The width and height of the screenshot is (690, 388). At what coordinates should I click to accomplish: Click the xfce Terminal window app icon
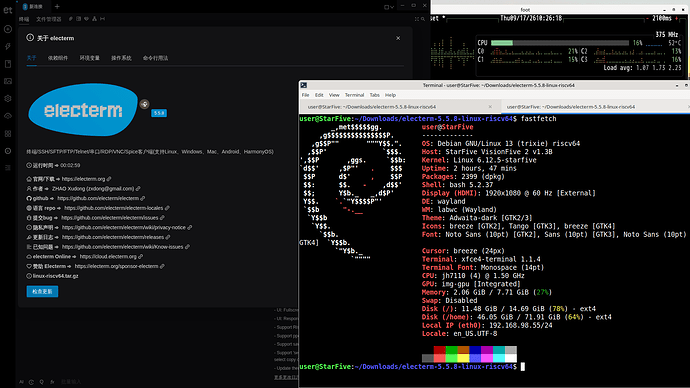tap(304, 85)
